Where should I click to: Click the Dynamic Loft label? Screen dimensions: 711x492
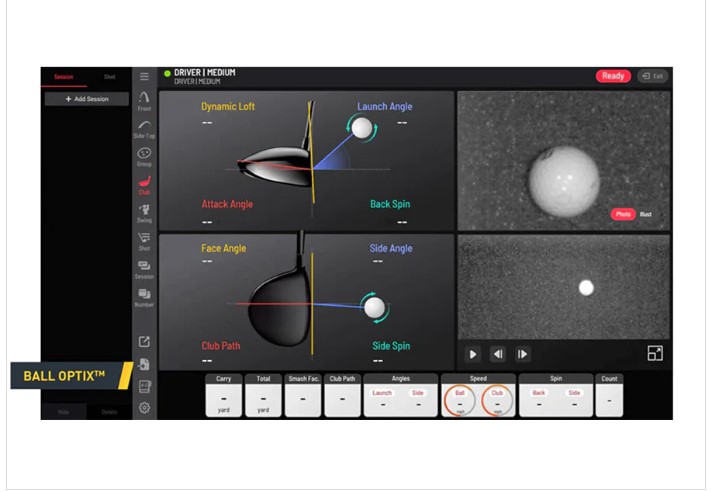[228, 107]
